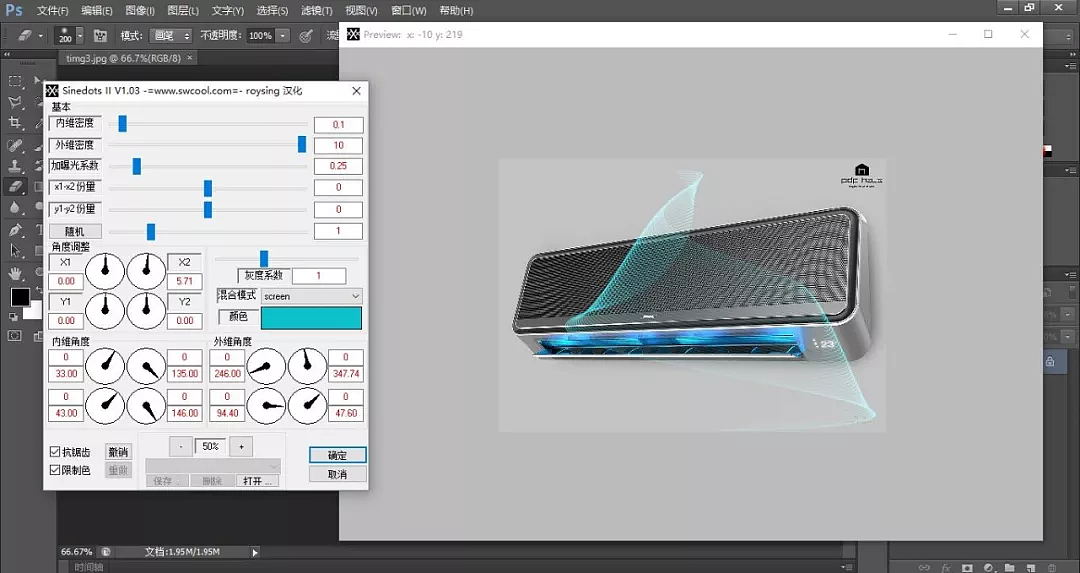The image size is (1080, 573).
Task: Open the 窗口(W) menu
Action: point(408,10)
